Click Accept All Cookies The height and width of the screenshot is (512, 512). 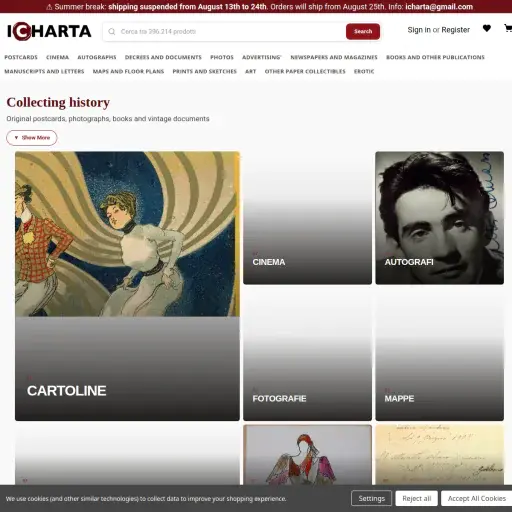(476, 498)
